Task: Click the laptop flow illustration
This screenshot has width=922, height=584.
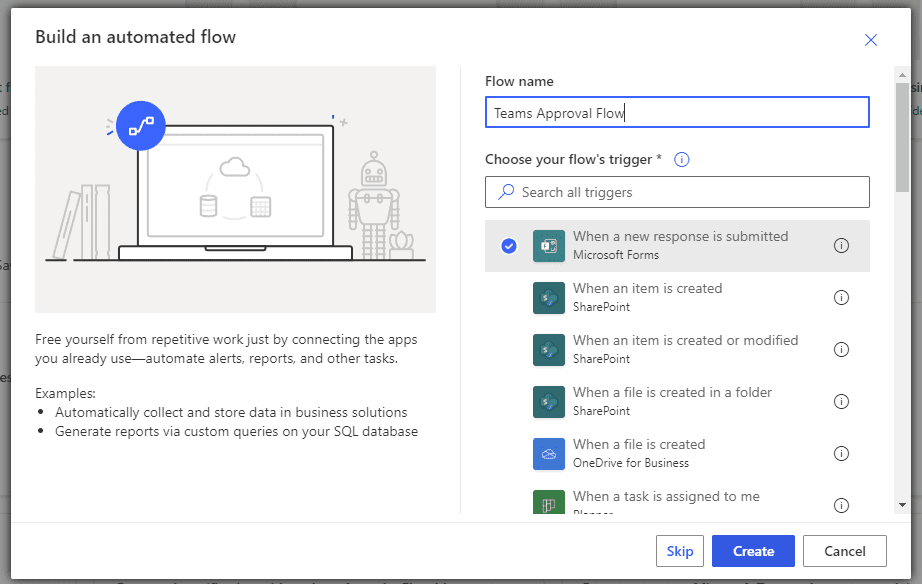Action: tap(235, 189)
